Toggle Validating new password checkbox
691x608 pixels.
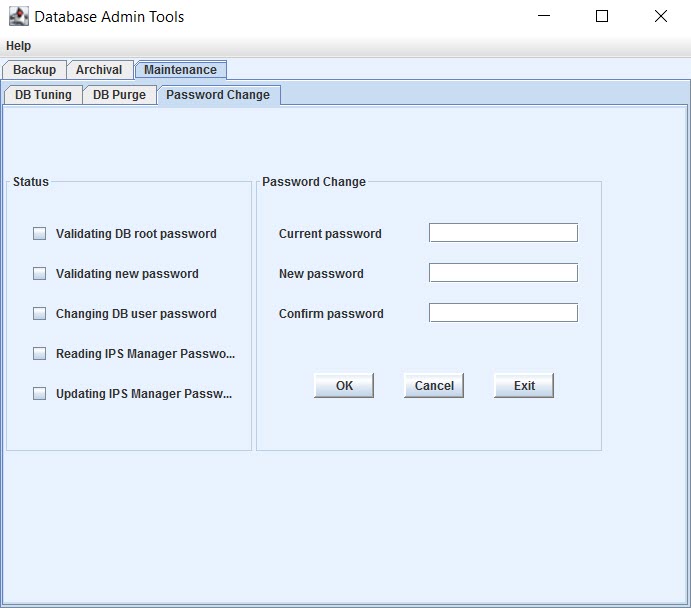[x=39, y=274]
